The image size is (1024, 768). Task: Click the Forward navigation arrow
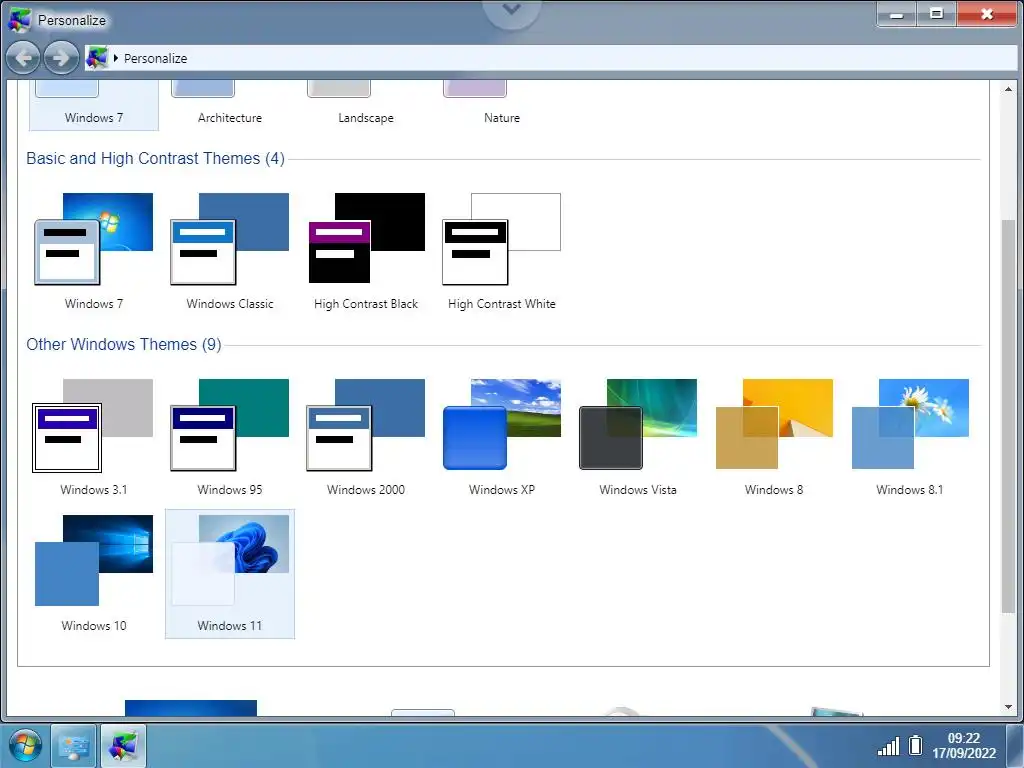61,58
